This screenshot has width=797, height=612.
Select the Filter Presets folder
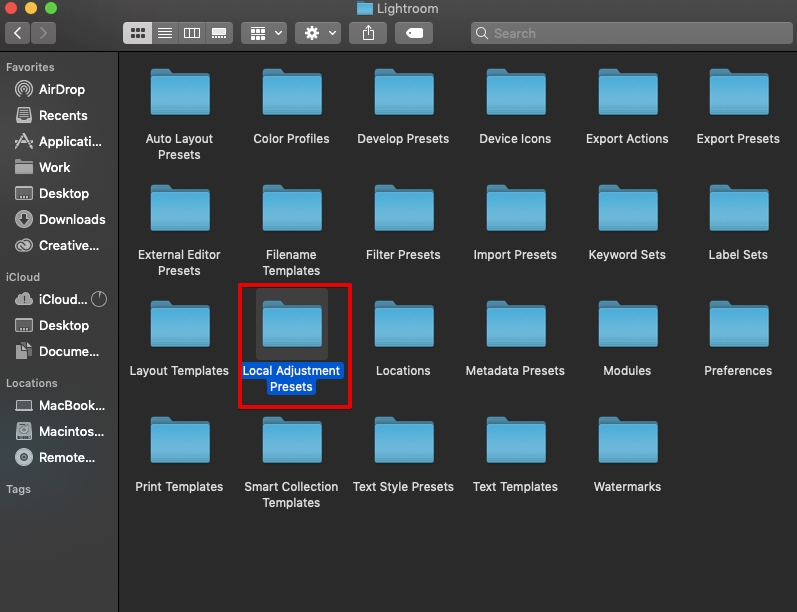click(x=404, y=208)
